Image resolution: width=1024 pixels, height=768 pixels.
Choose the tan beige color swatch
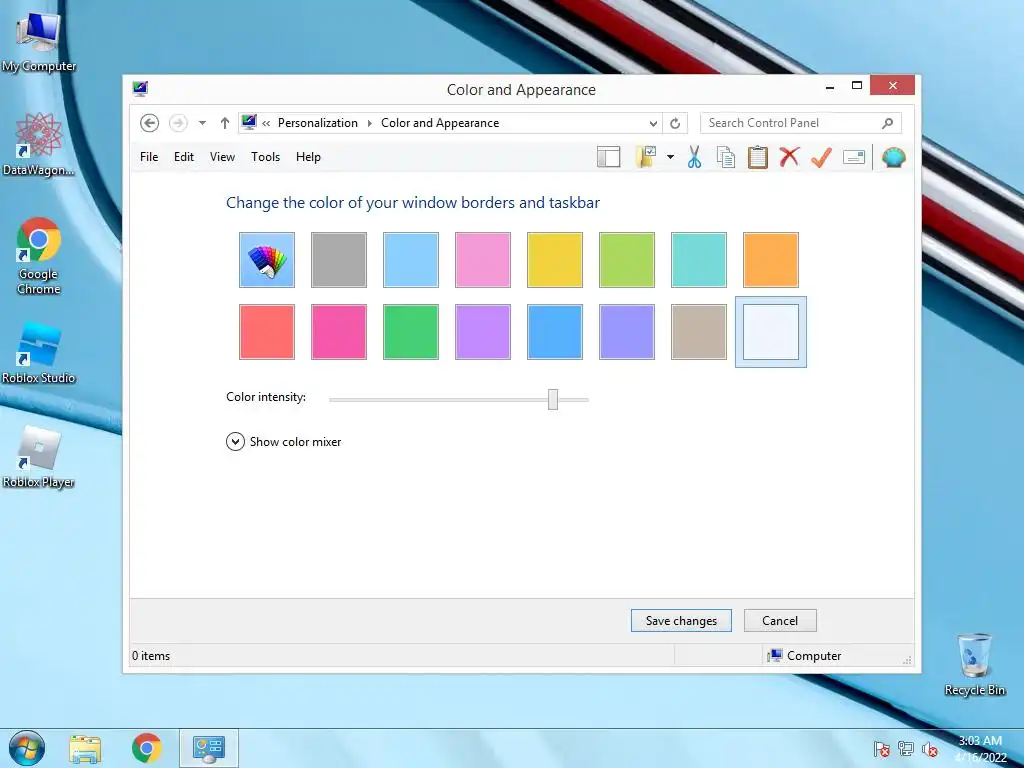[x=699, y=332]
